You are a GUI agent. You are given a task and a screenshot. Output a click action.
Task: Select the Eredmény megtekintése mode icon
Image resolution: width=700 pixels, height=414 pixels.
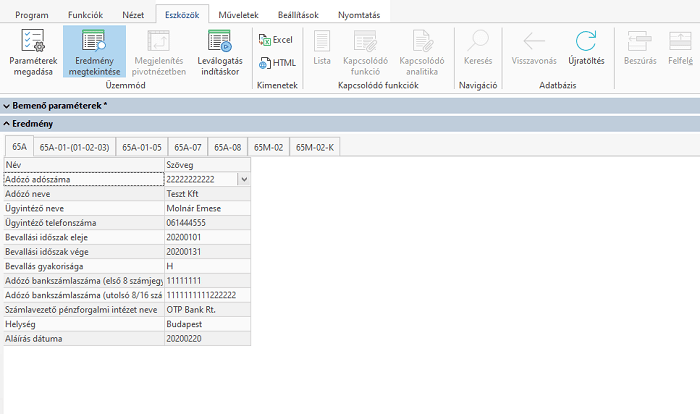(x=94, y=42)
